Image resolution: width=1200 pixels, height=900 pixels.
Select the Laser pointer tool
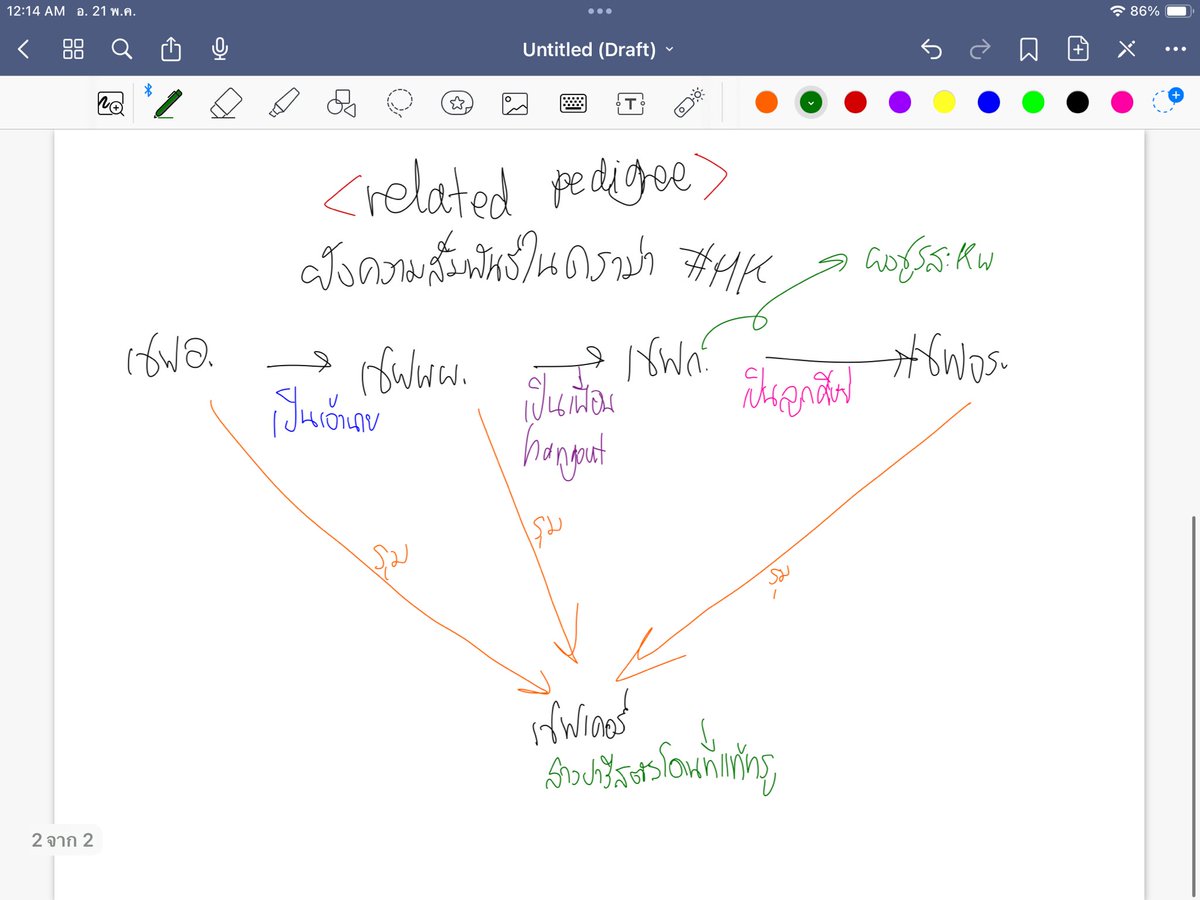click(689, 102)
